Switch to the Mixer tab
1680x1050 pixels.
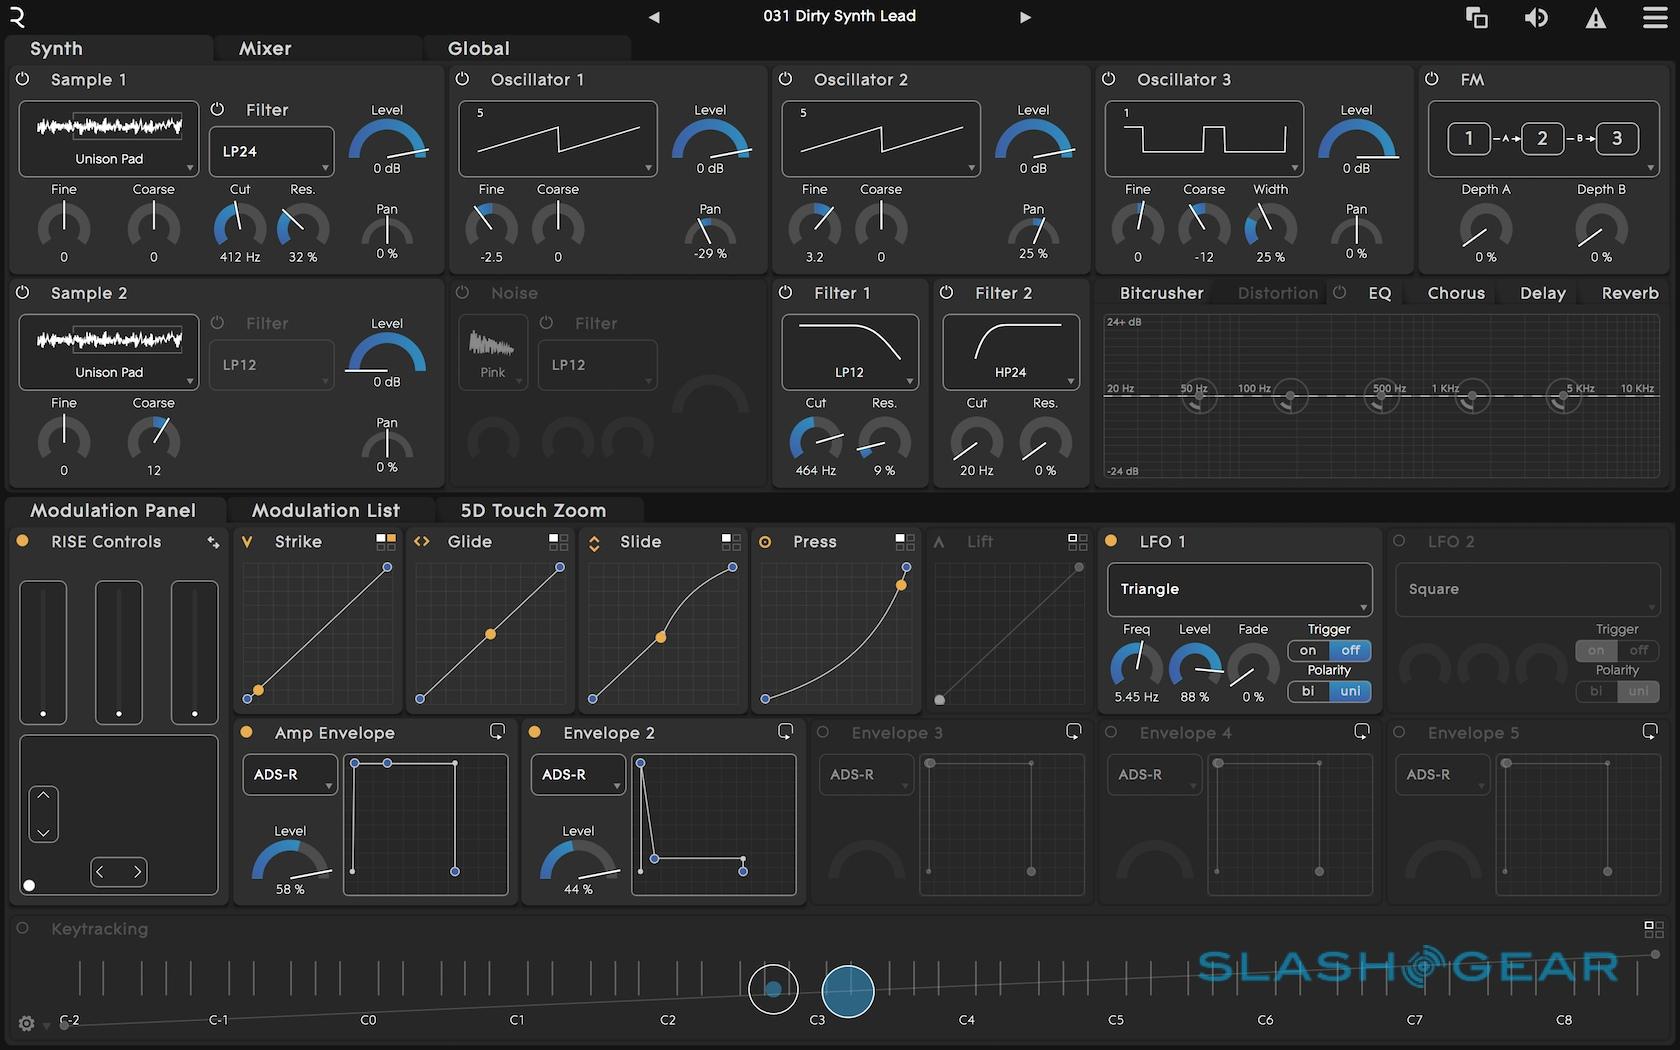pyautogui.click(x=265, y=48)
